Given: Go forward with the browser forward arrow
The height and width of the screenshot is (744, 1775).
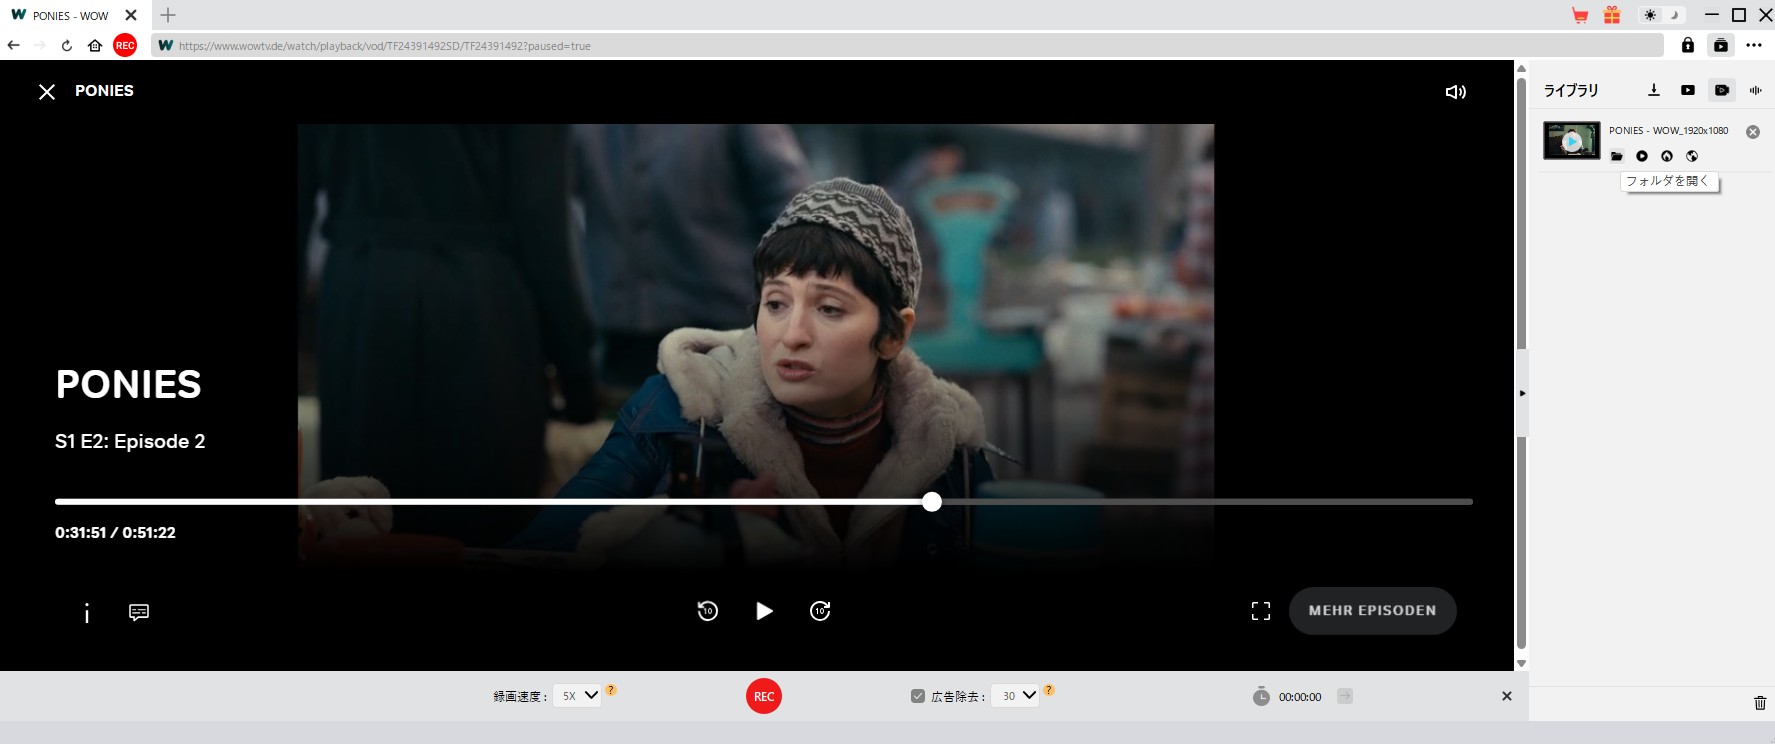Looking at the screenshot, I should pyautogui.click(x=40, y=45).
